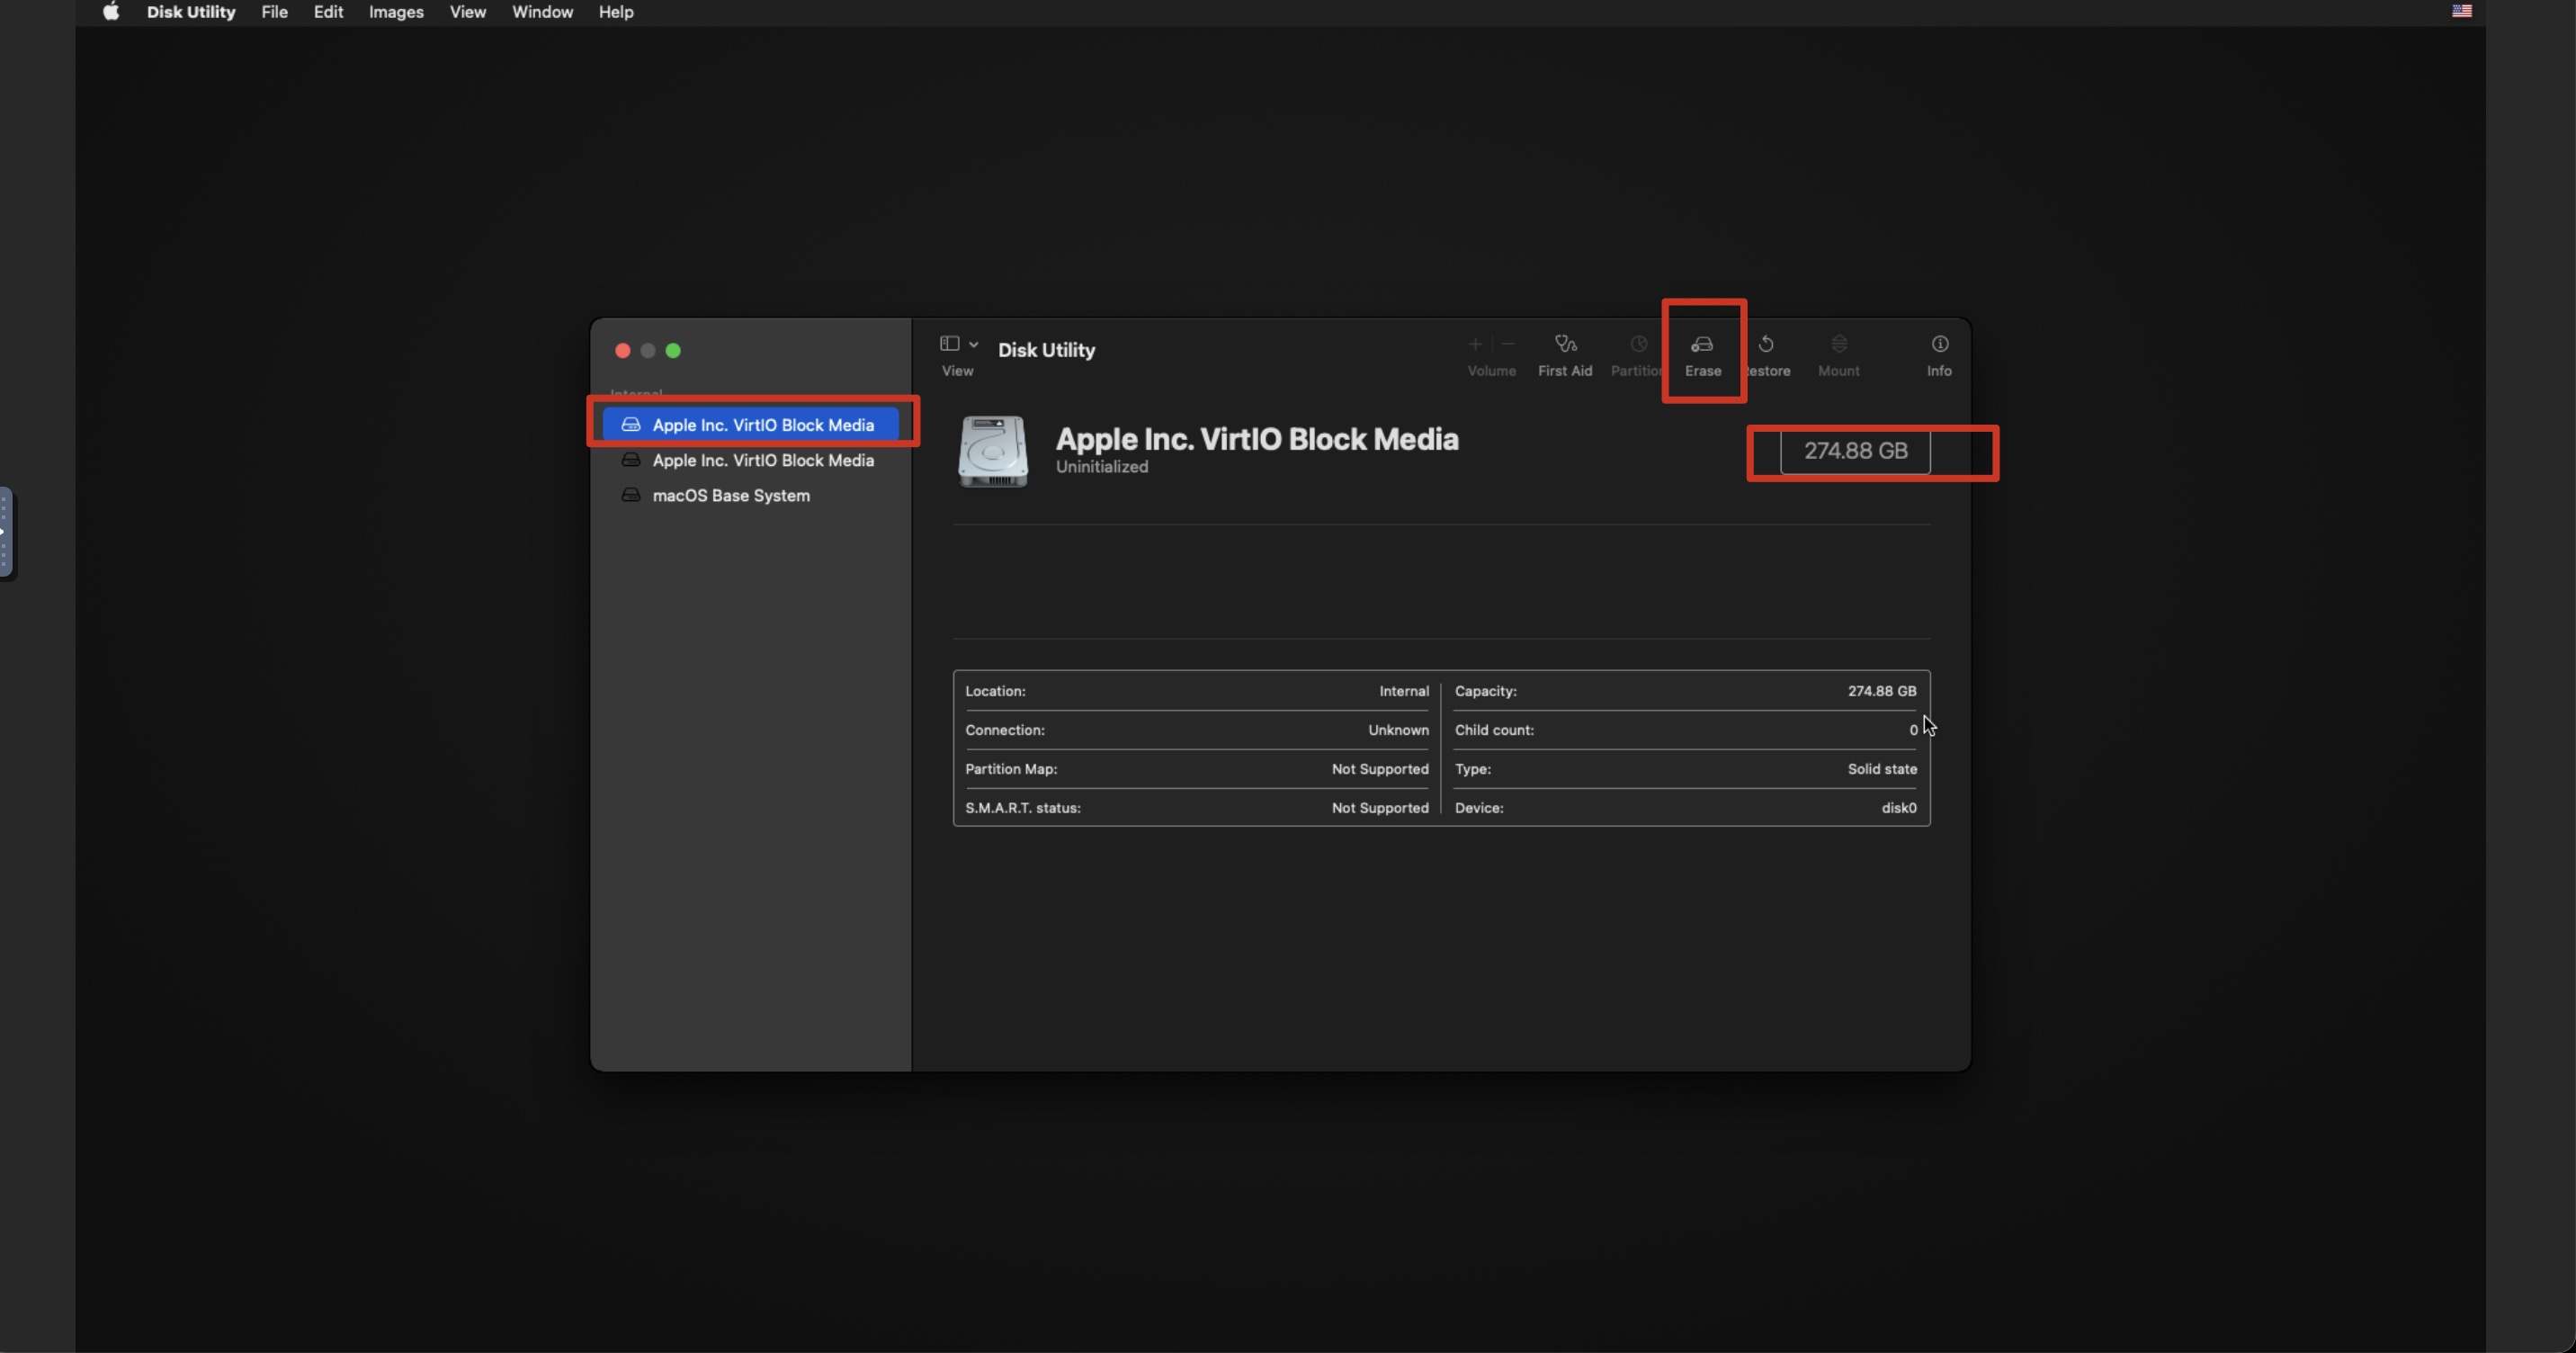
Task: Click the large hard disk drive image
Action: (x=992, y=451)
